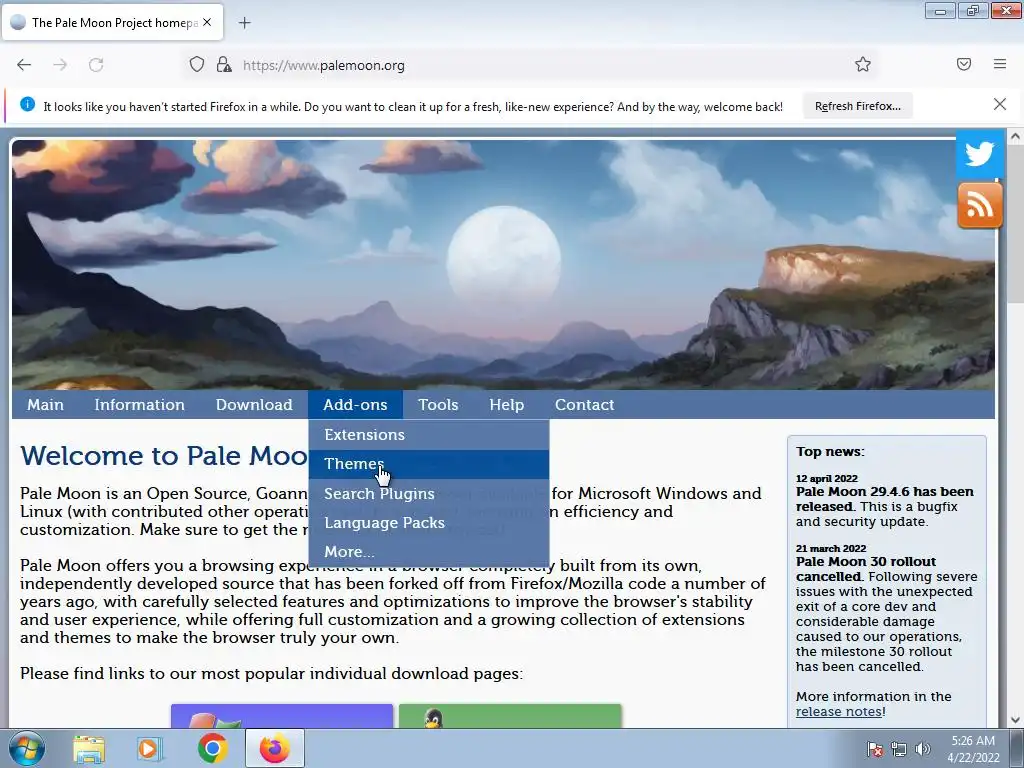Click the browser Back arrow button
The image size is (1024, 768).
[x=24, y=65]
